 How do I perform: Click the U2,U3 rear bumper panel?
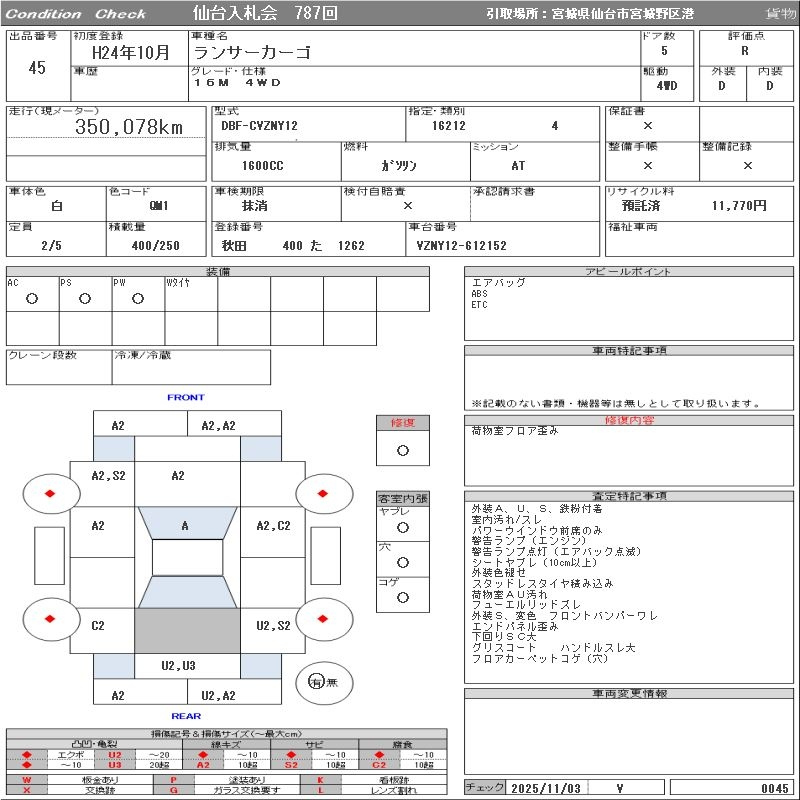178,666
